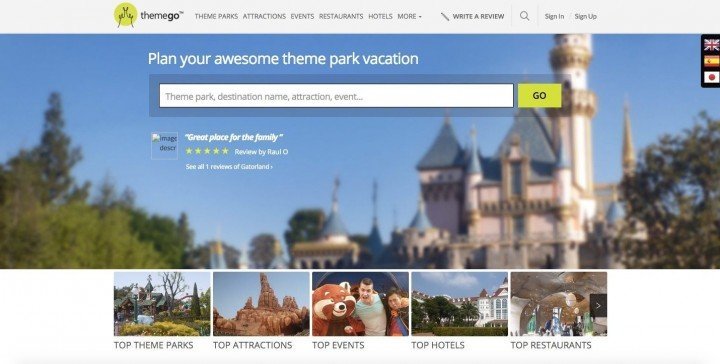Open the Top Theme Parks thumbnail

pos(162,304)
